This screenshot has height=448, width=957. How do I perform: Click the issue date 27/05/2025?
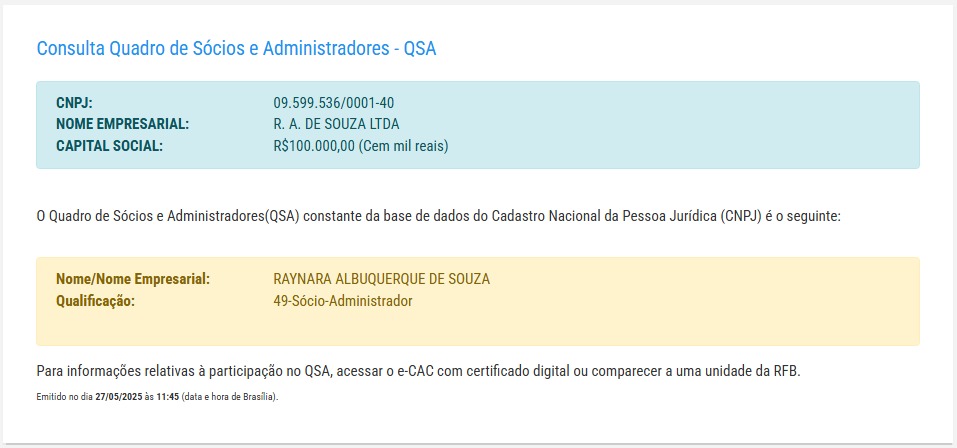(119, 397)
